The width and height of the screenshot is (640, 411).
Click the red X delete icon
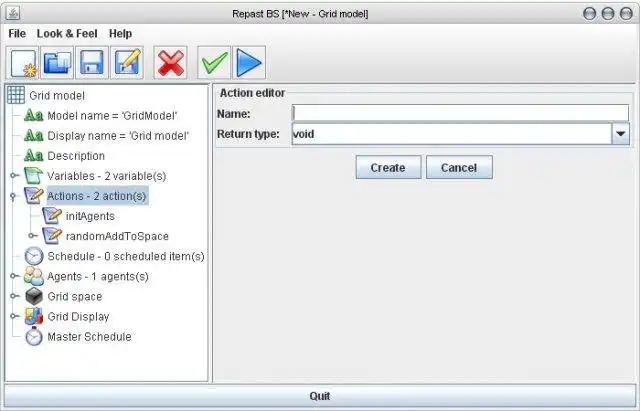pyautogui.click(x=171, y=62)
